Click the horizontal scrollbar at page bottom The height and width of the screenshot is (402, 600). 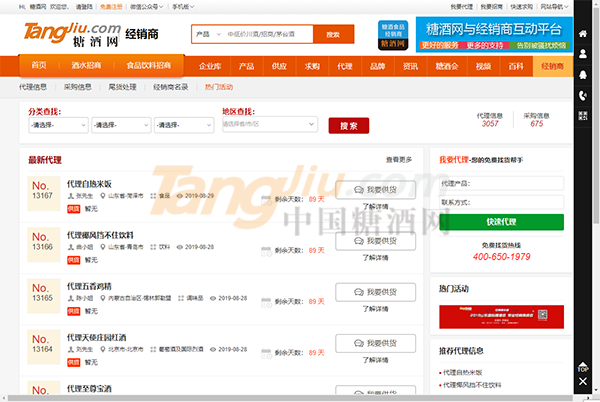coord(290,398)
